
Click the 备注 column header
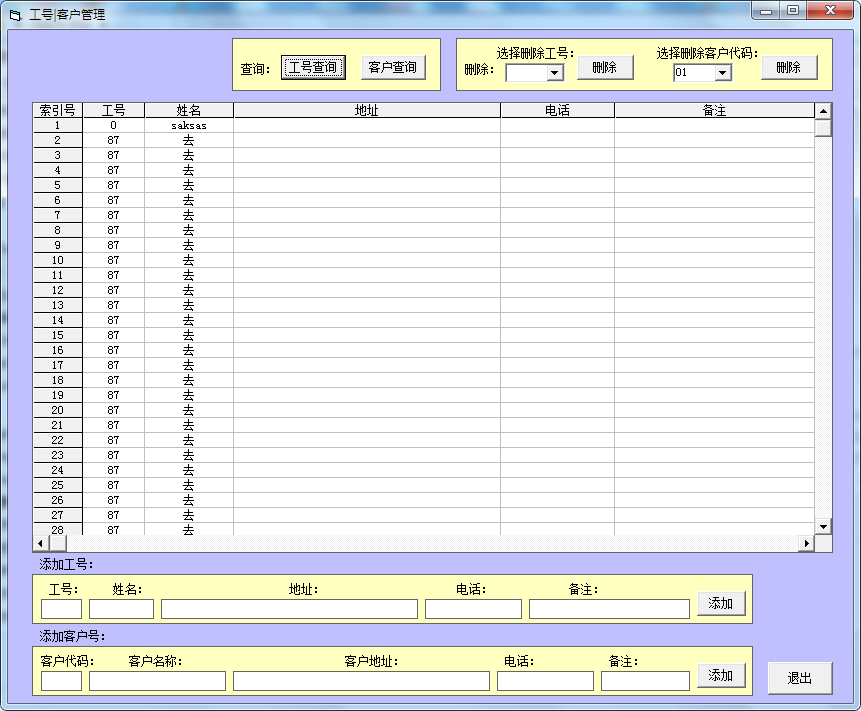coord(714,110)
